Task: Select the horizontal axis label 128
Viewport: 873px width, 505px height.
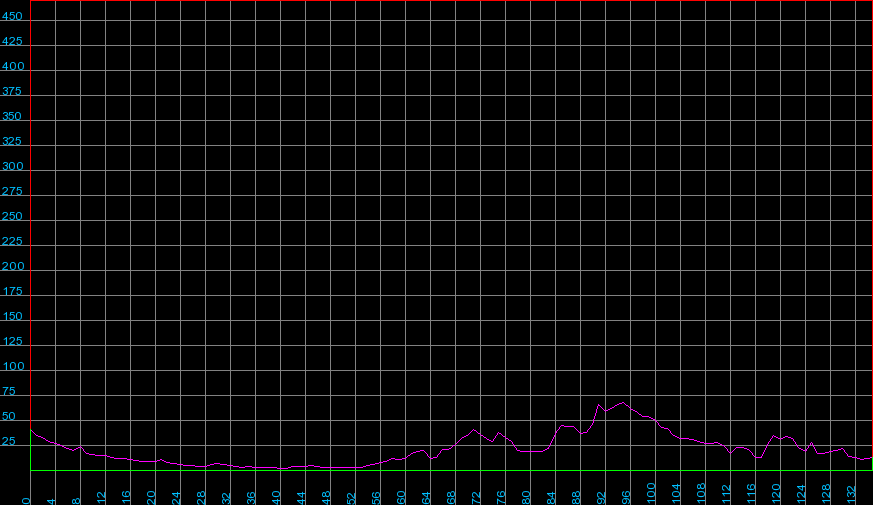Action: [827, 494]
